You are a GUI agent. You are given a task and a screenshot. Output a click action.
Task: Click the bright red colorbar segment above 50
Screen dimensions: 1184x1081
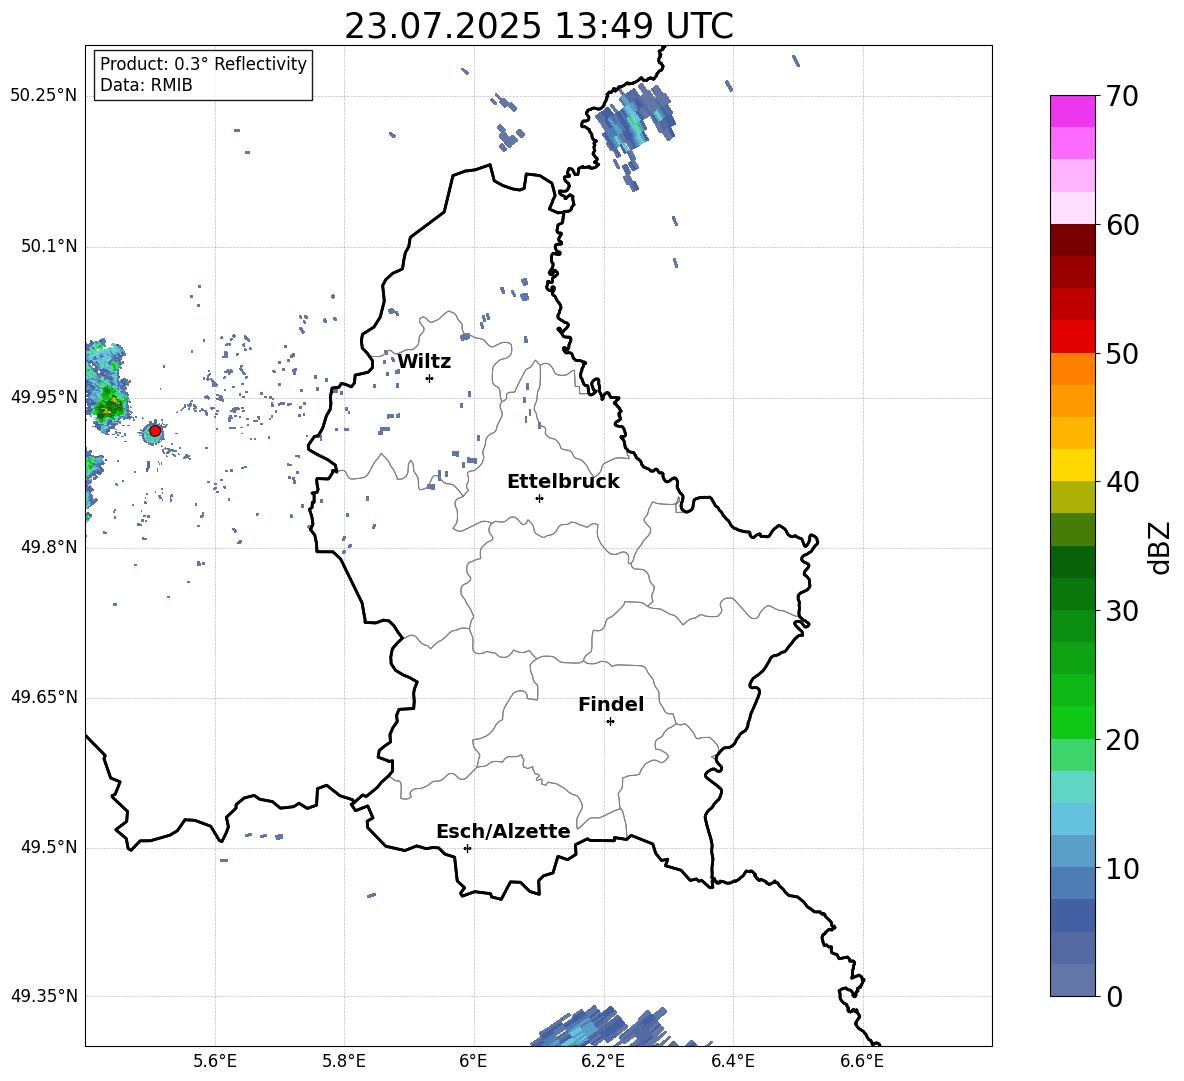1073,337
